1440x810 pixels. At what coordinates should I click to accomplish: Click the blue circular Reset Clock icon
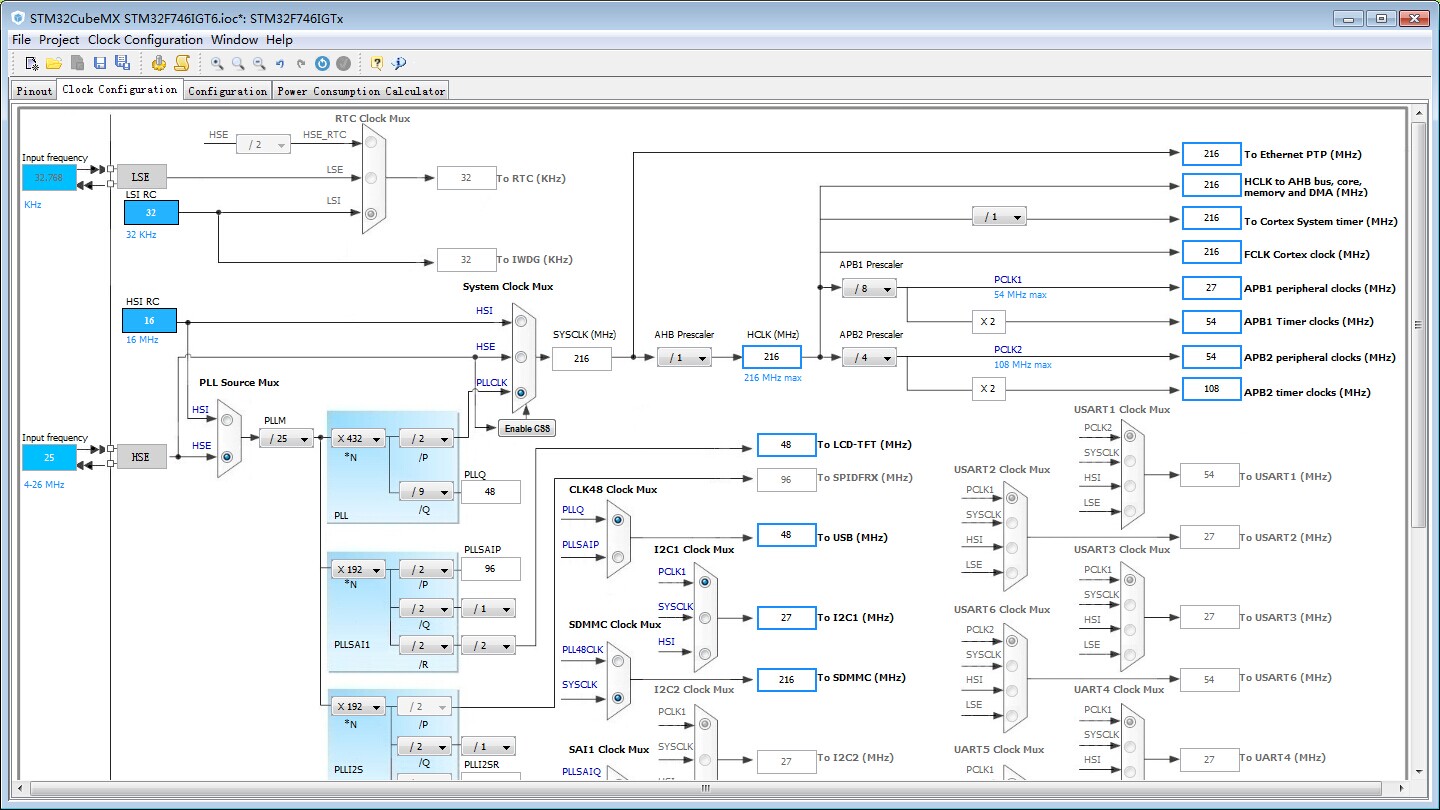(x=322, y=63)
